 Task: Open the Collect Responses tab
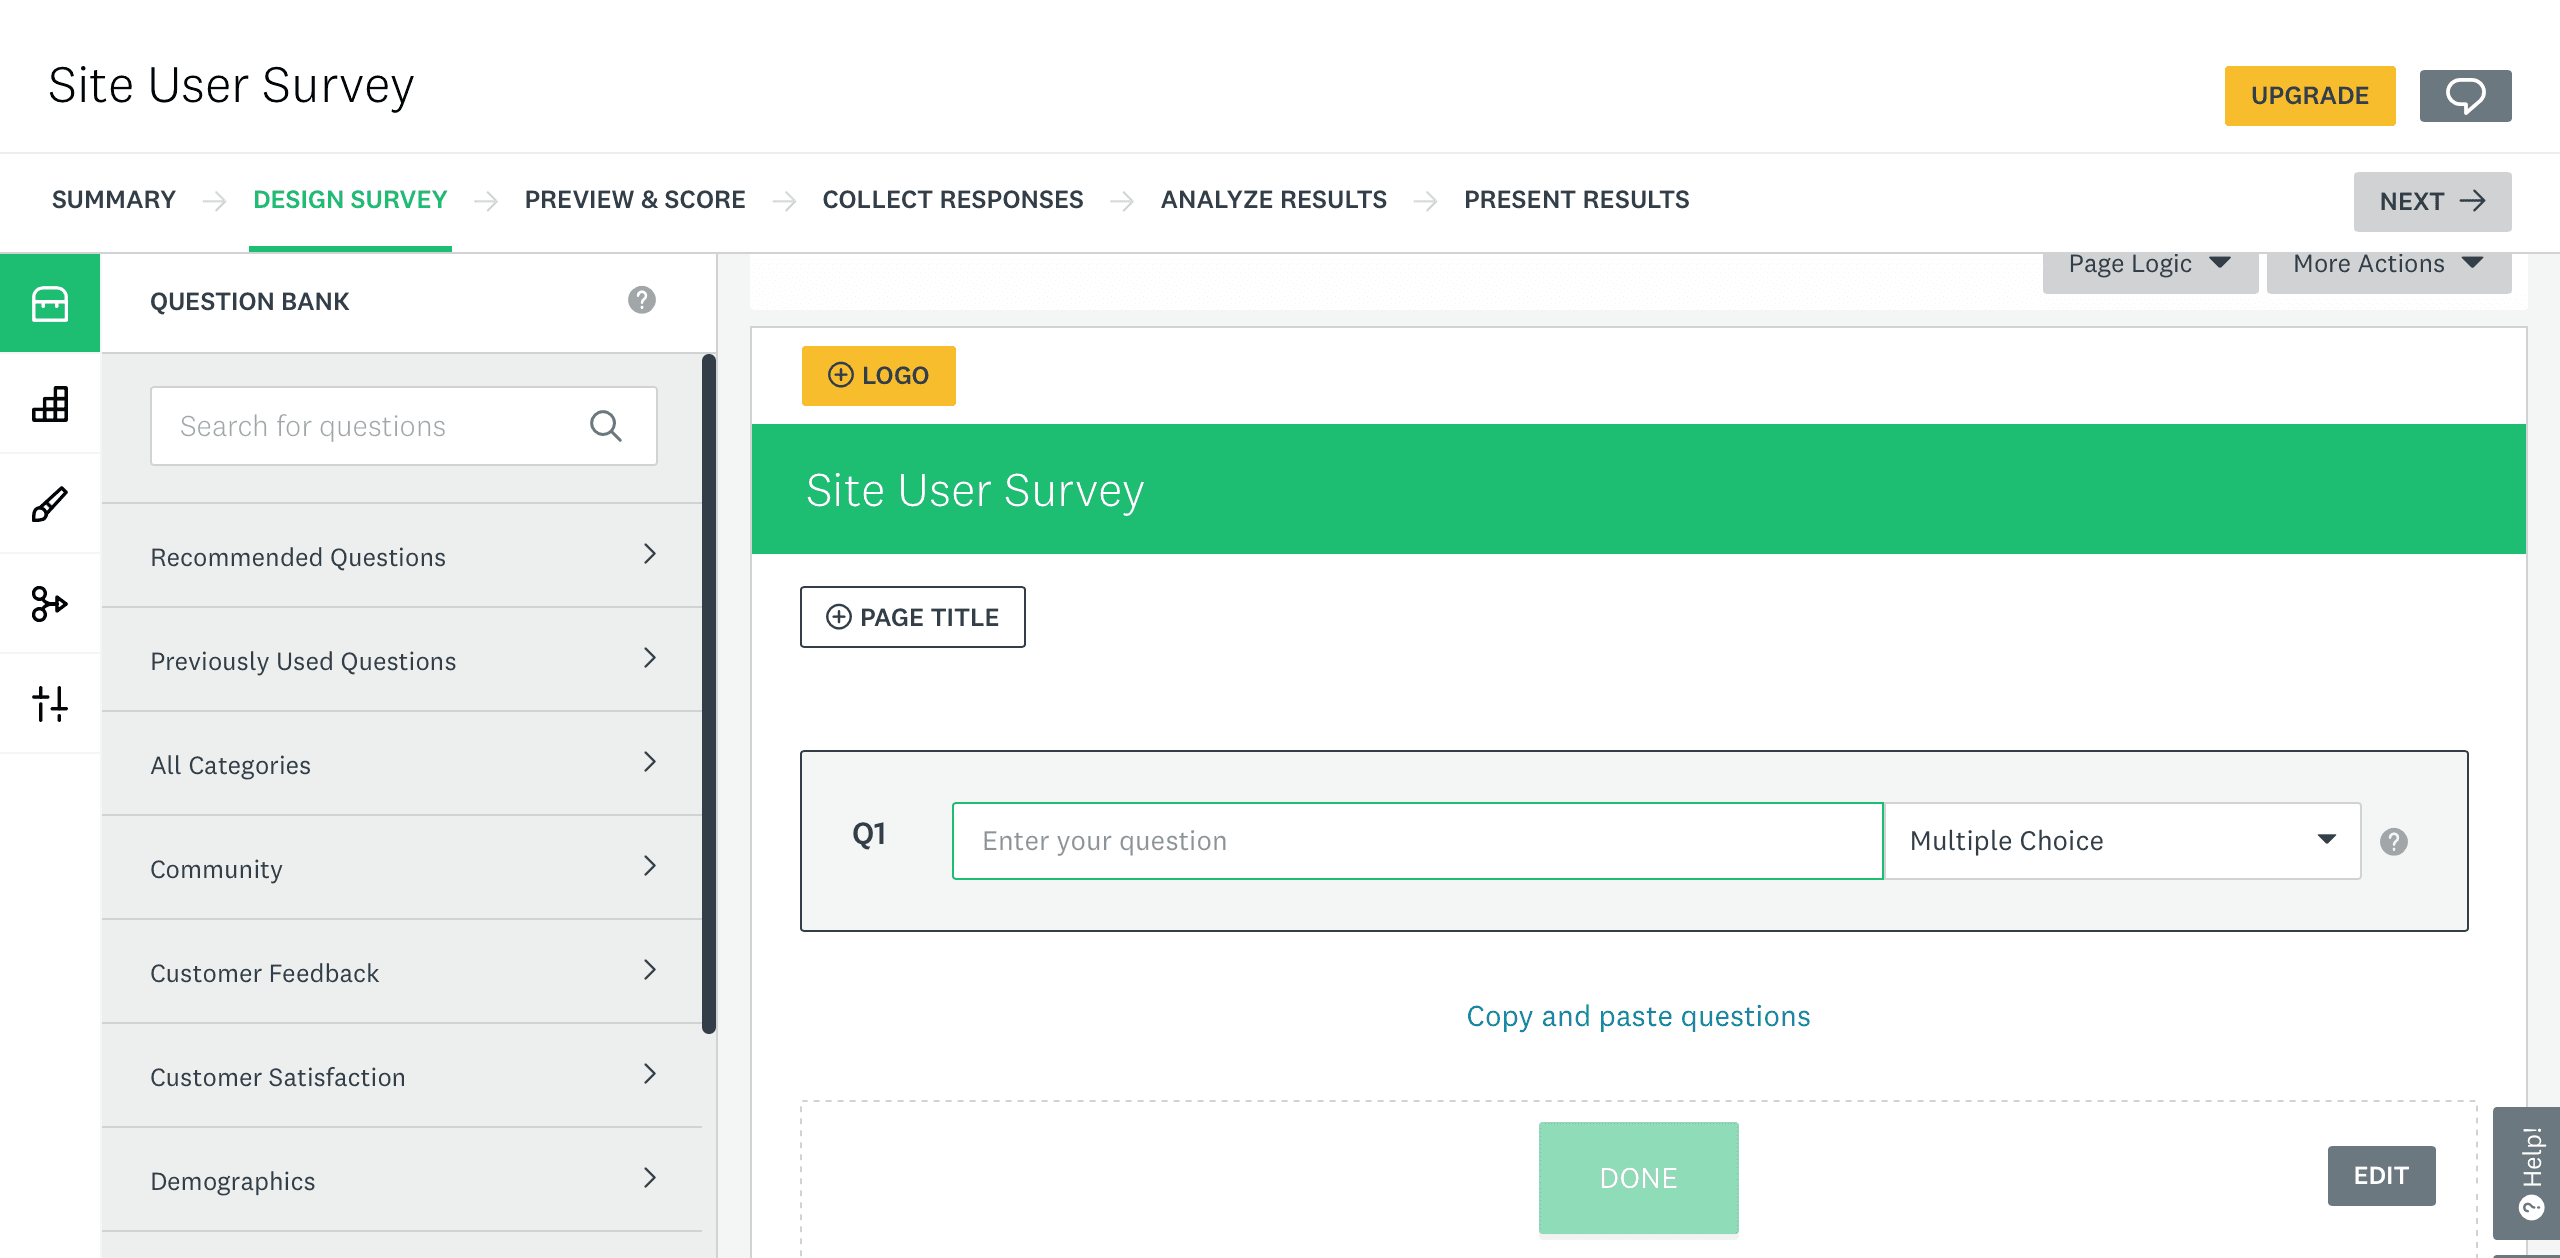pyautogui.click(x=953, y=200)
